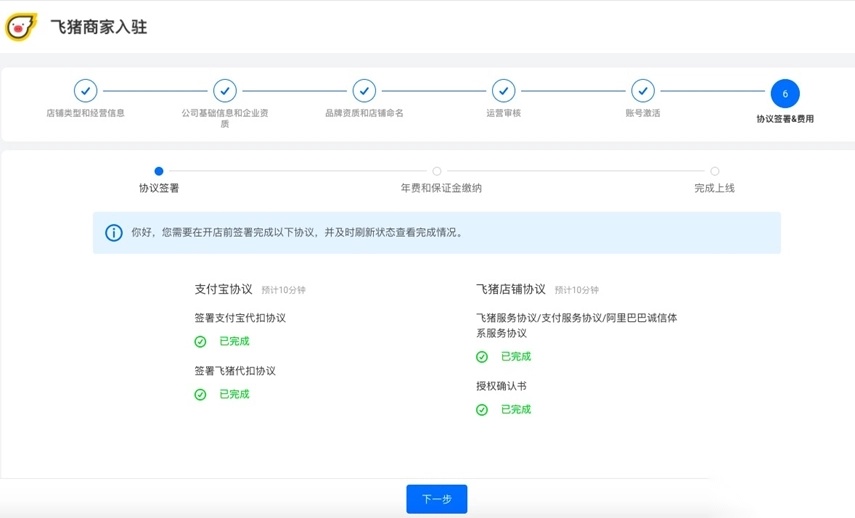Click 已完成 status under 签署支付宝代扣协议
This screenshot has width=855, height=518.
pos(234,341)
